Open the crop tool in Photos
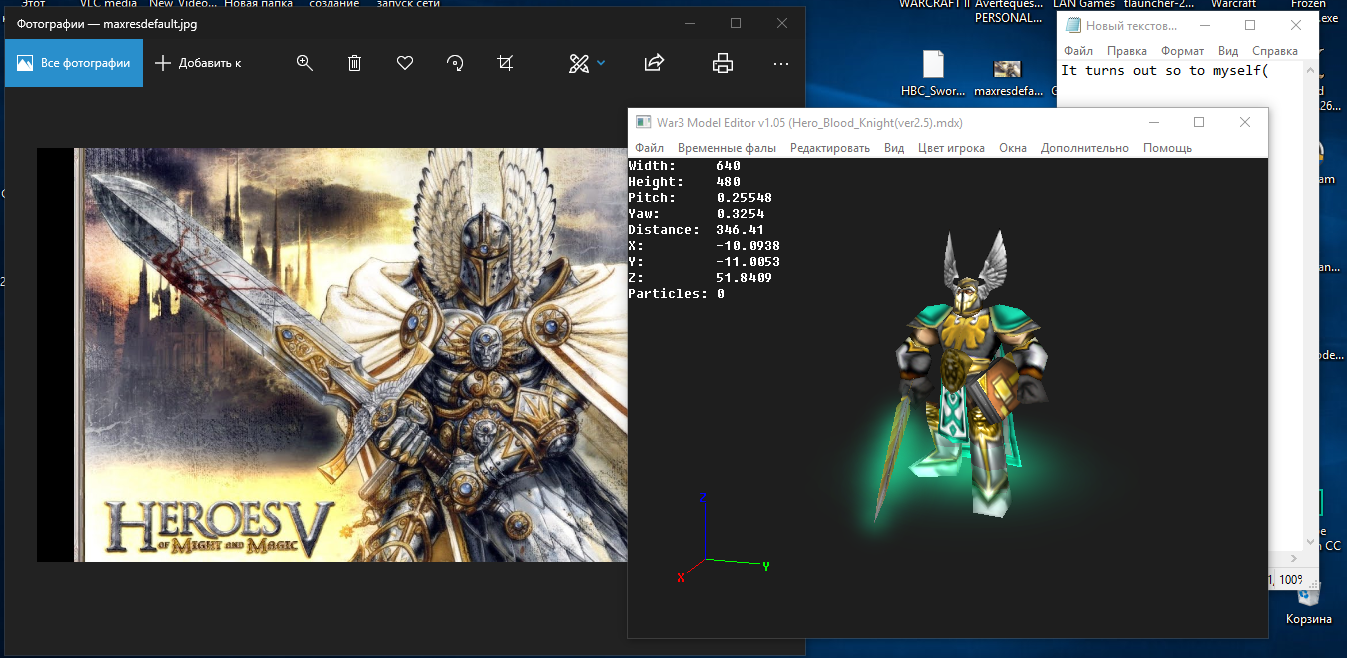 505,63
